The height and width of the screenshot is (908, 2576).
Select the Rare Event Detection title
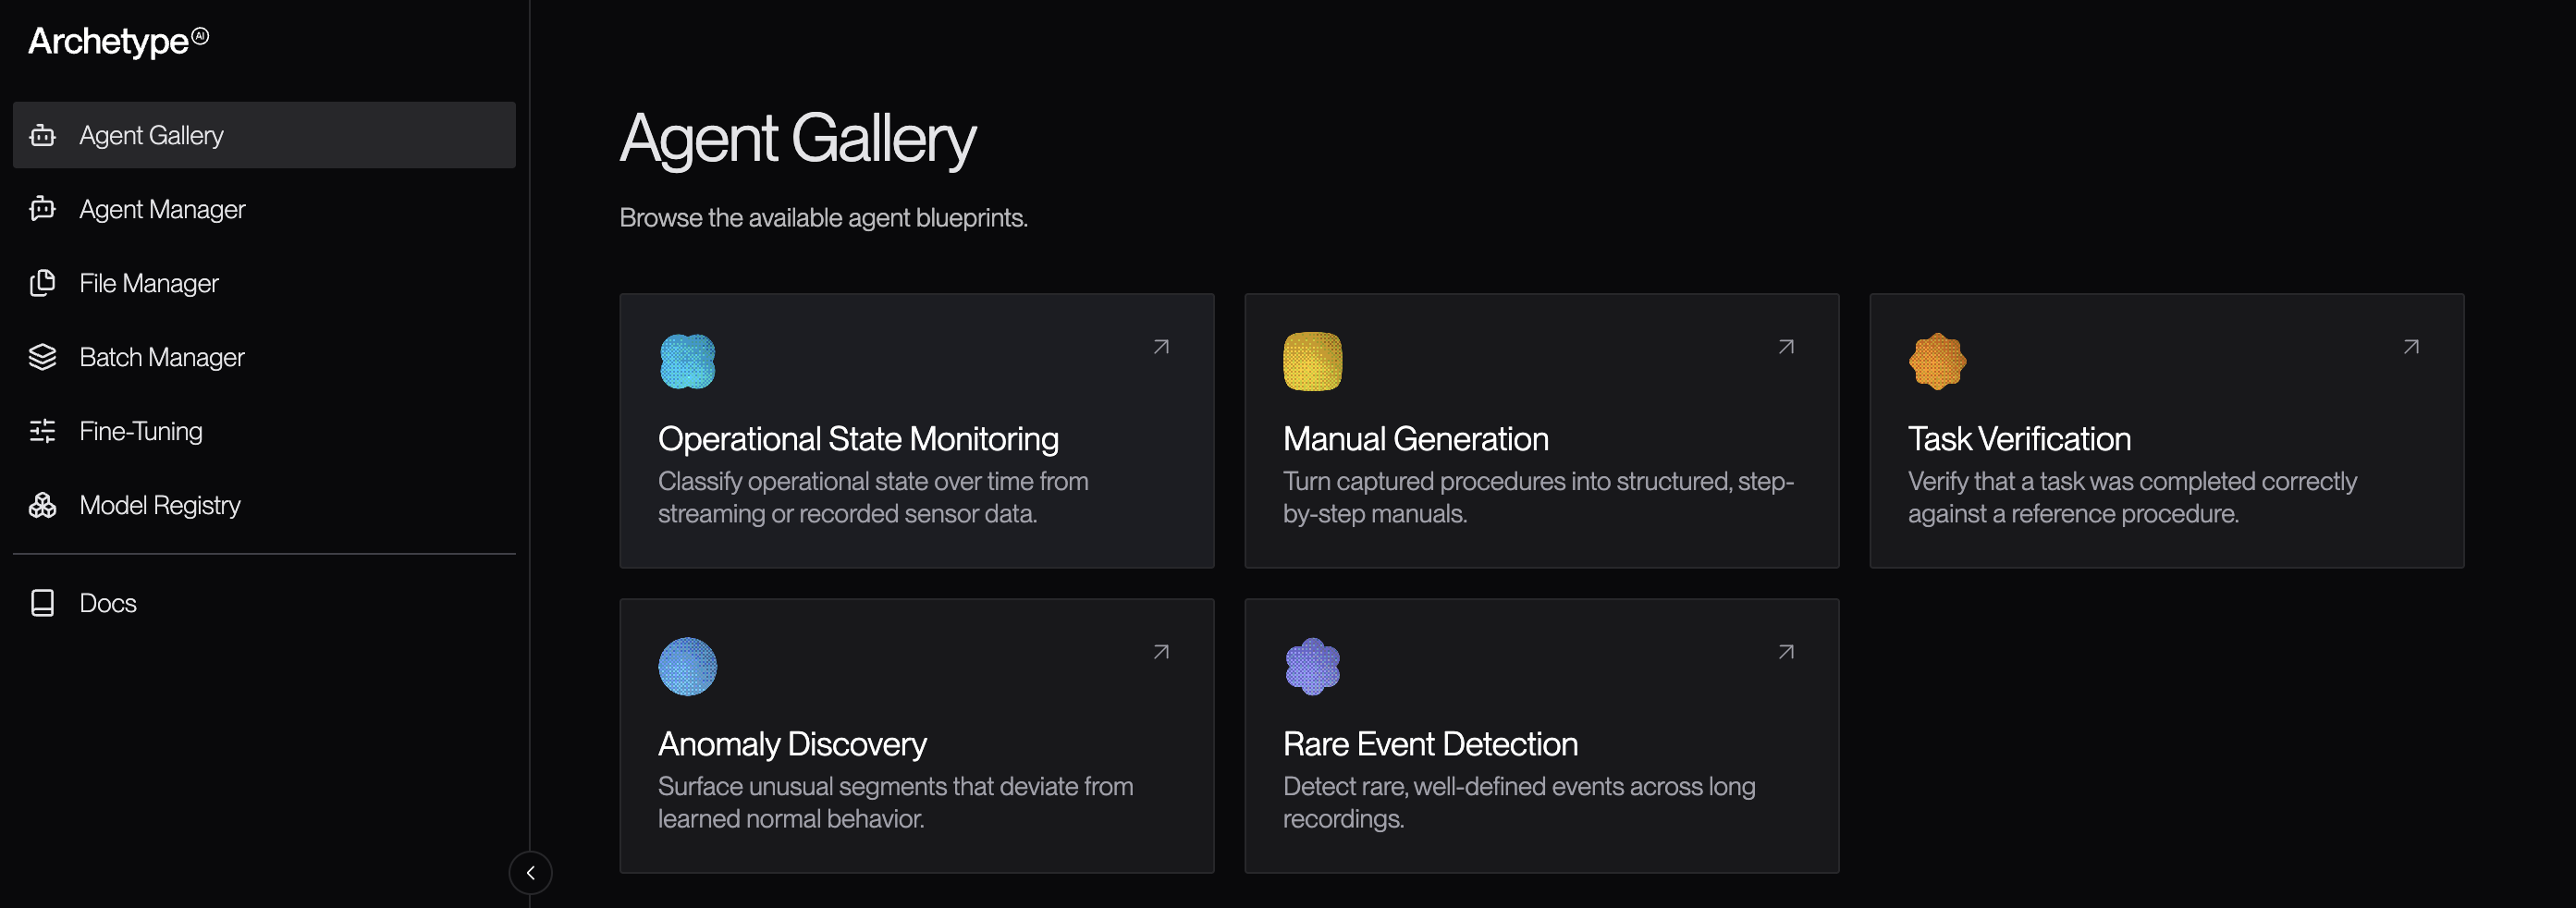1430,744
